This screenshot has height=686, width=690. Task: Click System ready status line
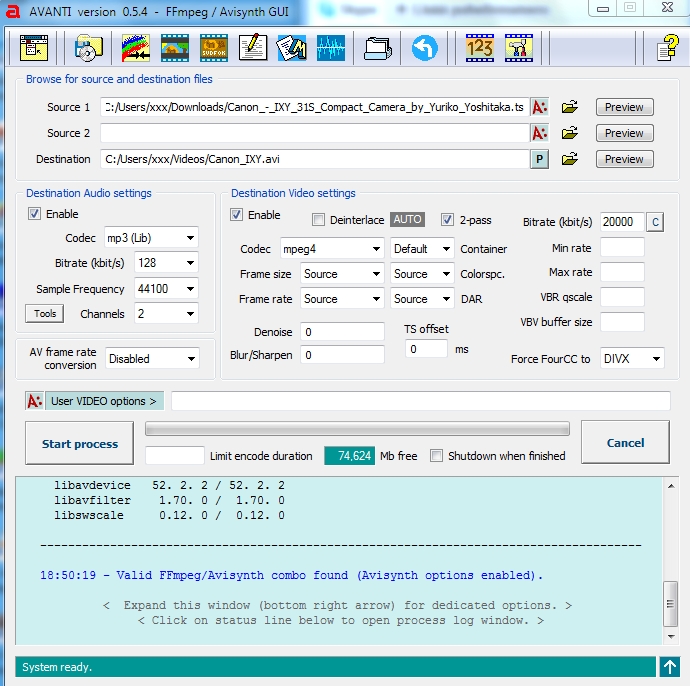click(x=335, y=667)
